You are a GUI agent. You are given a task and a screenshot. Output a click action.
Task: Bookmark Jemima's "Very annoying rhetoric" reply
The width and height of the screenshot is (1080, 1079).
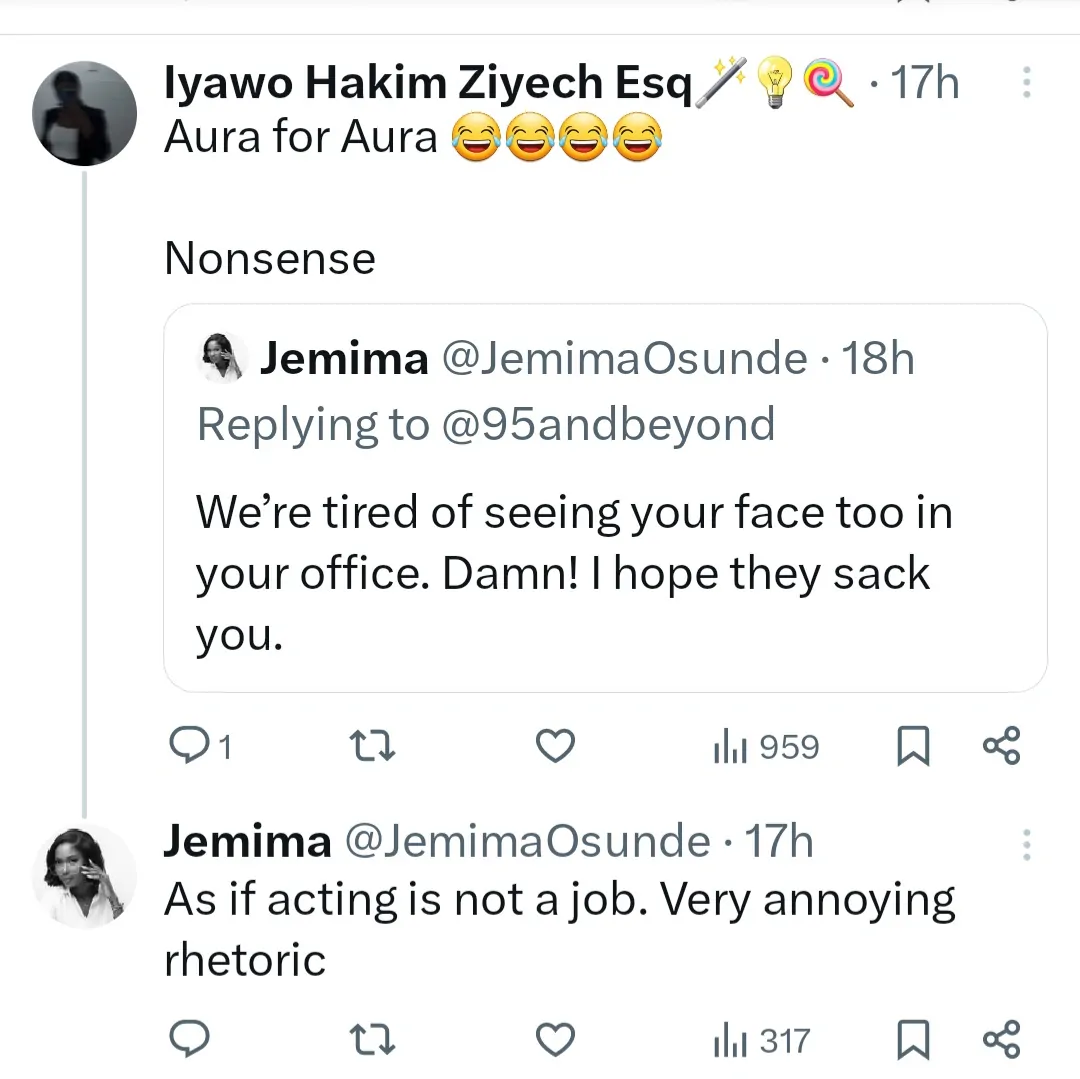coord(913,1041)
